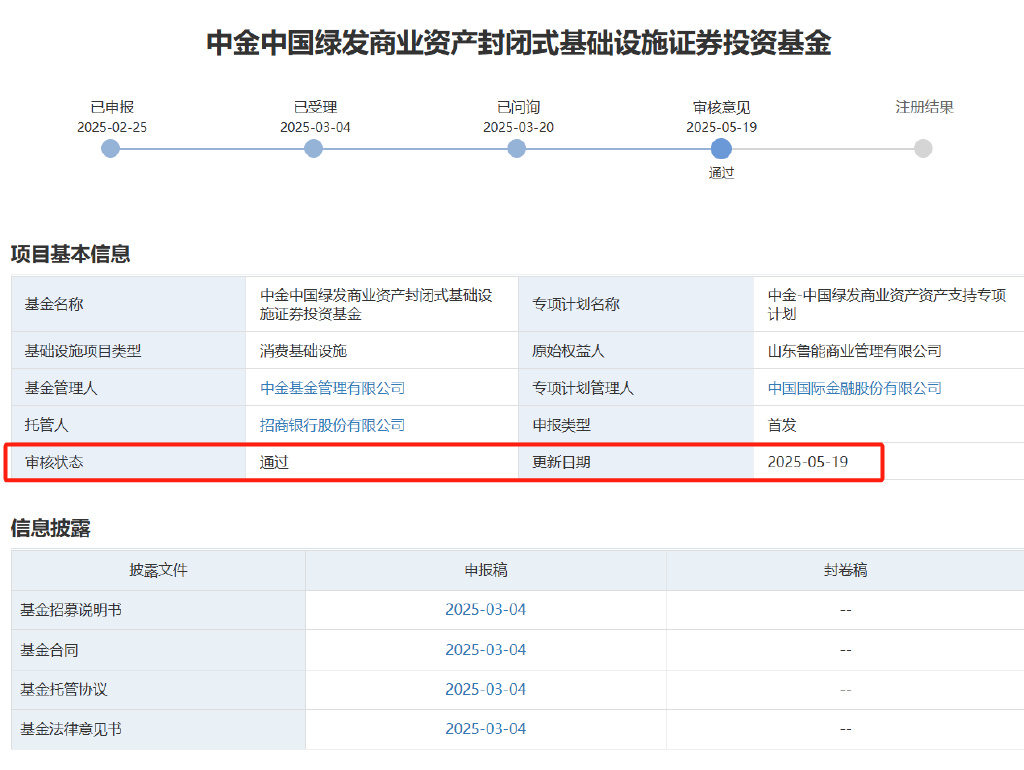
Task: Click the 已申报 timeline node dot
Action: pos(110,149)
